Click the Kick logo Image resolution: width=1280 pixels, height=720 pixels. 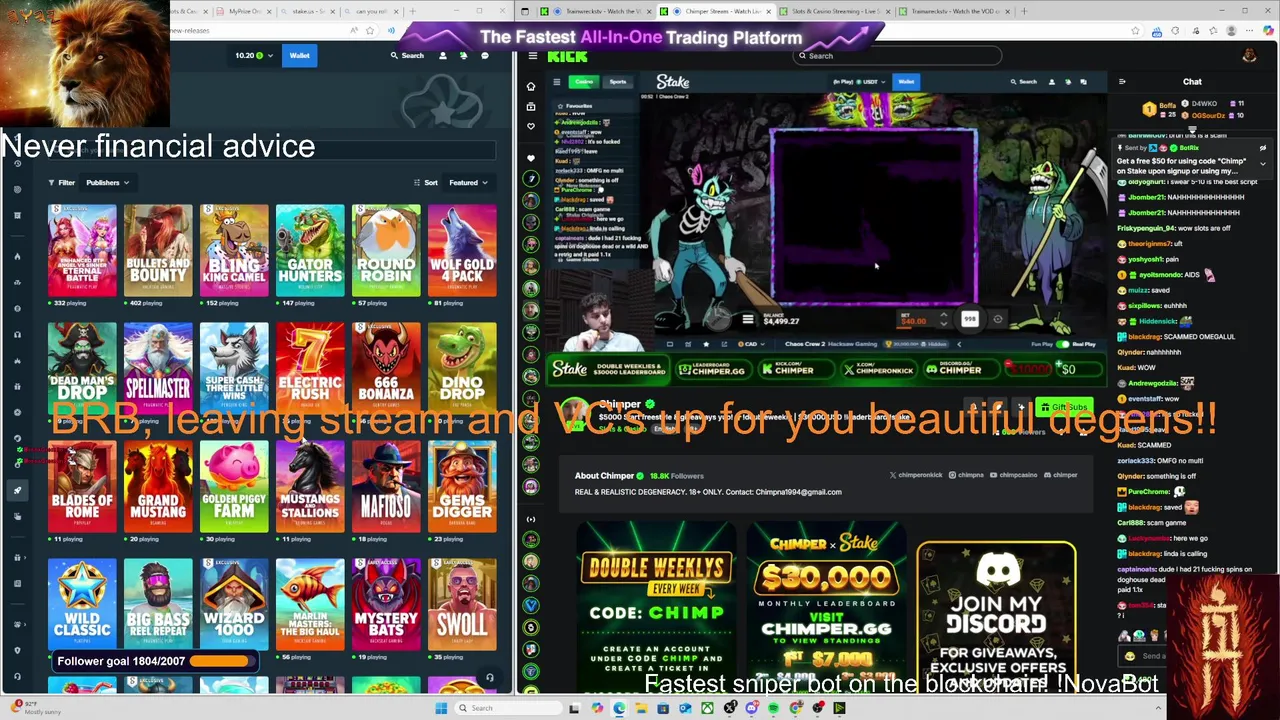click(567, 56)
